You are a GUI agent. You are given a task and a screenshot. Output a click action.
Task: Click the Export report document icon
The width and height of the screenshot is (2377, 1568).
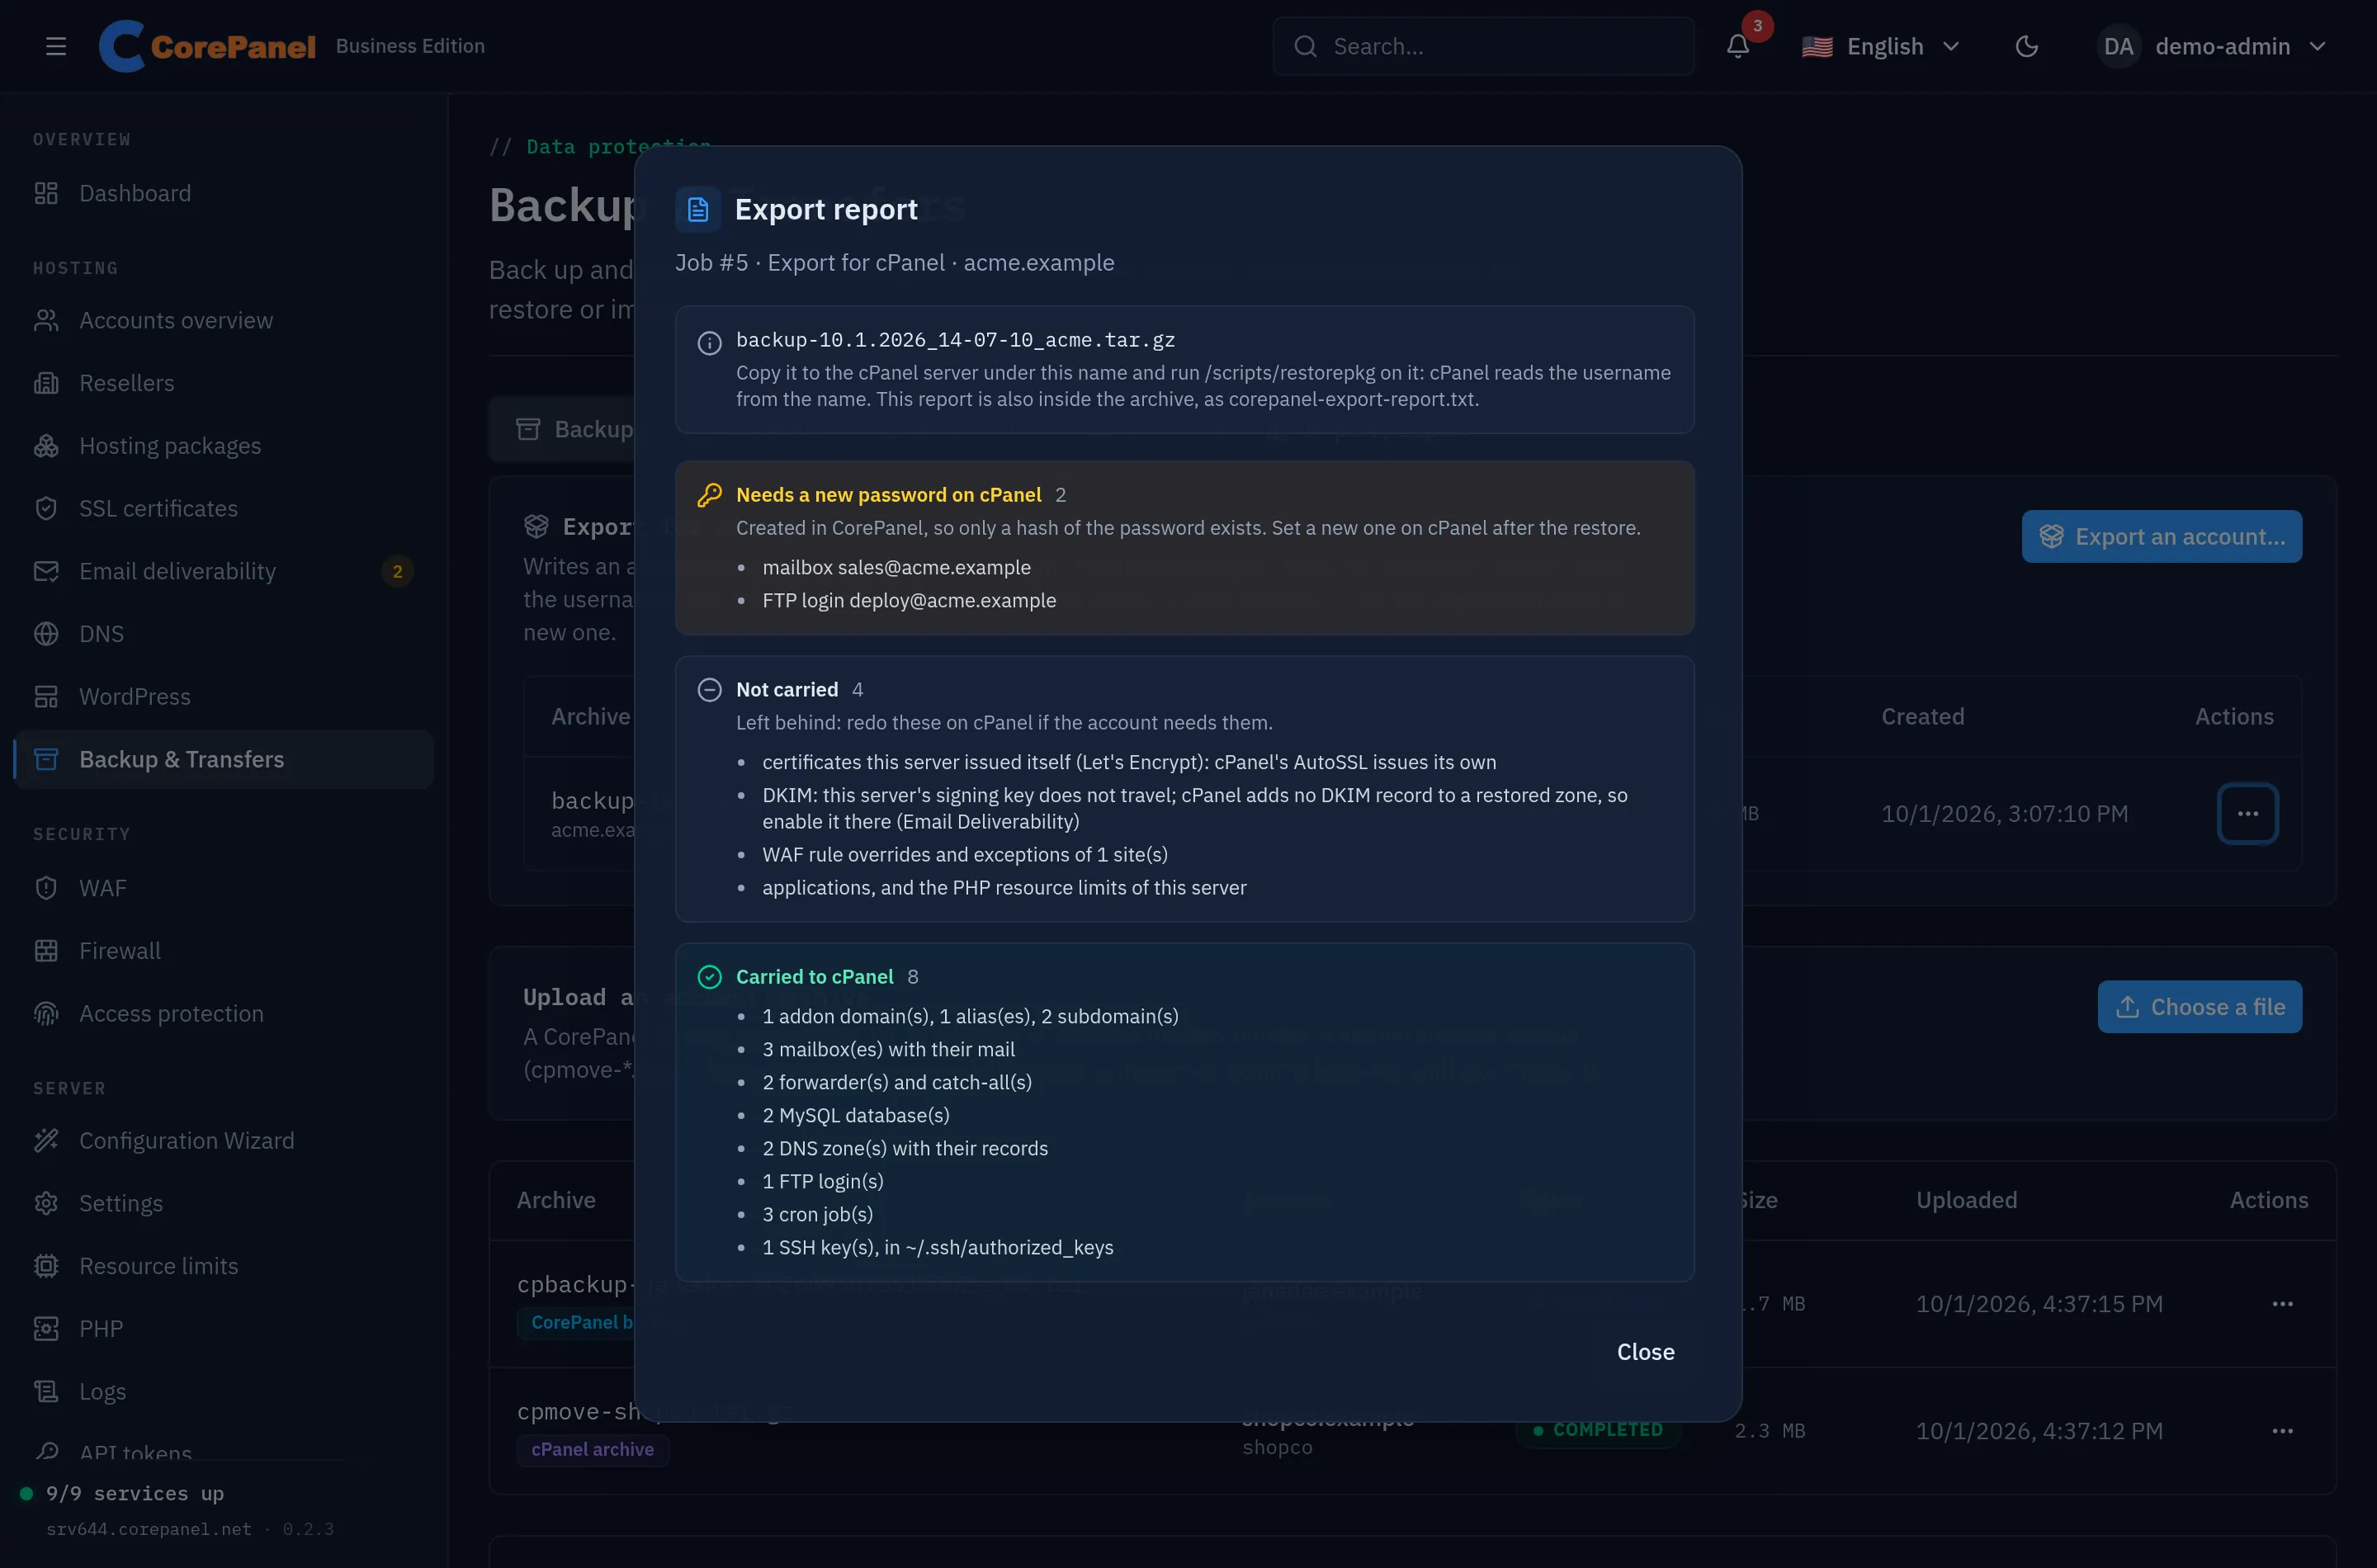point(698,209)
